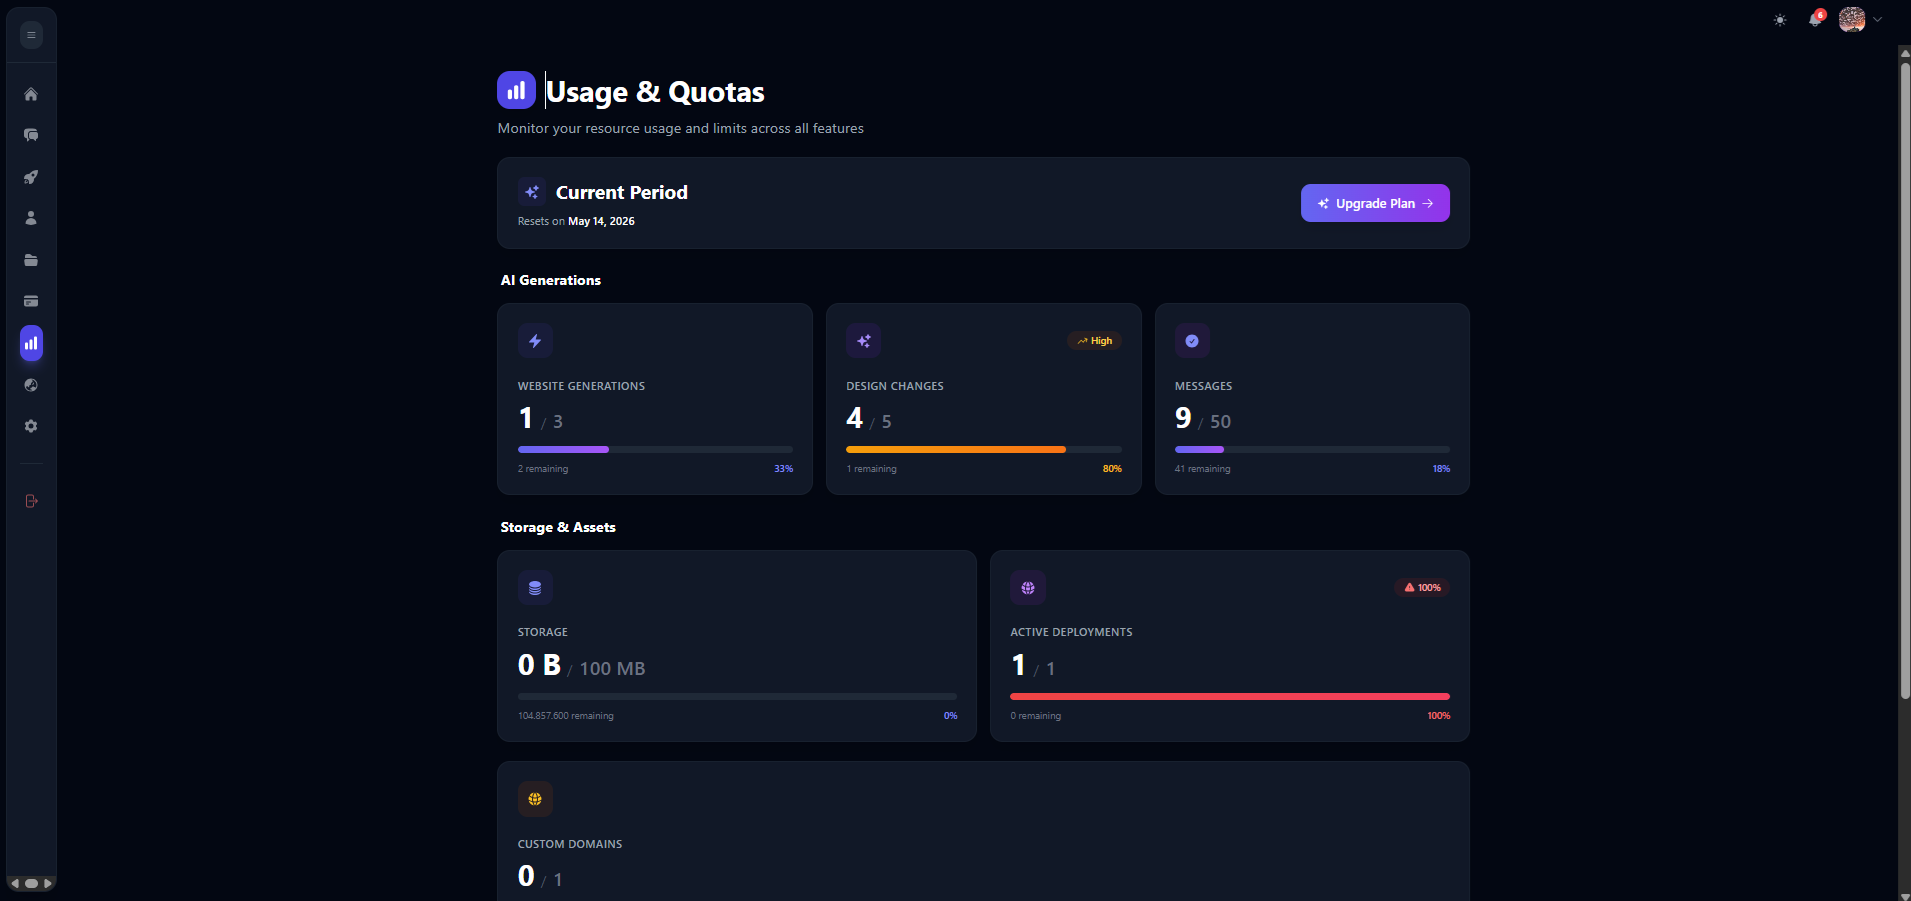This screenshot has height=901, width=1911.
Task: Select the active Usage & Quotas sidebar item
Action: click(x=31, y=343)
